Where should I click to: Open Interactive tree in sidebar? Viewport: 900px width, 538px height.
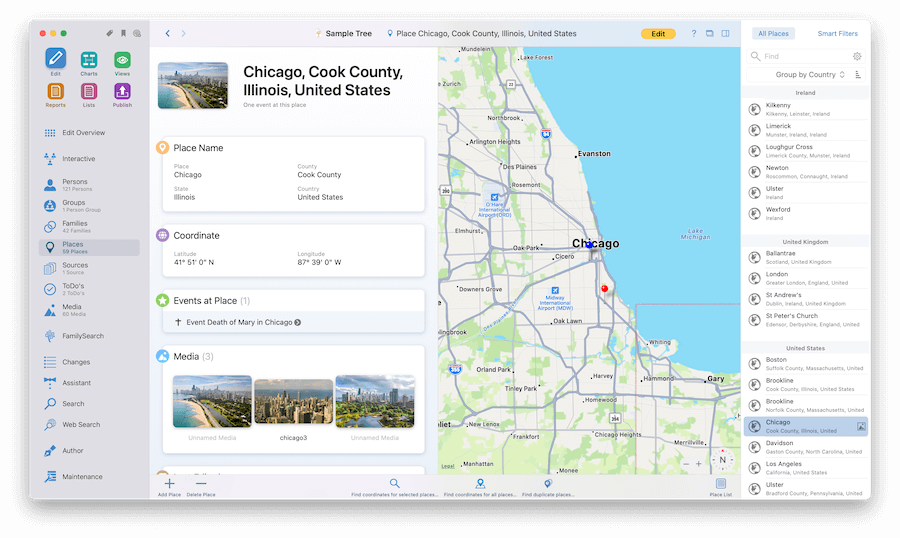click(89, 158)
